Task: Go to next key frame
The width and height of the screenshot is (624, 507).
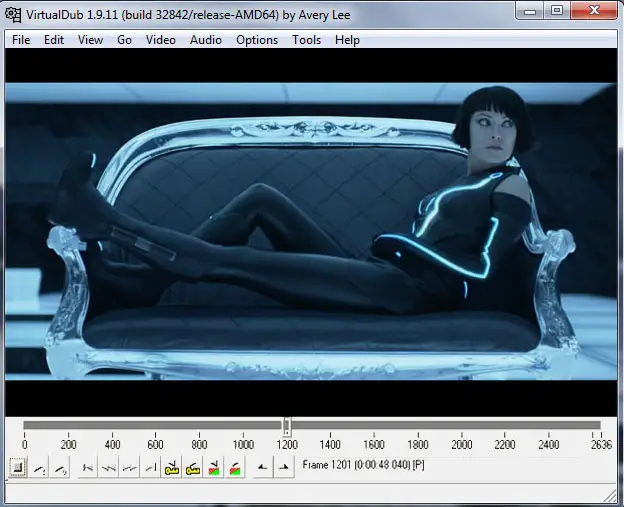Action: point(193,467)
